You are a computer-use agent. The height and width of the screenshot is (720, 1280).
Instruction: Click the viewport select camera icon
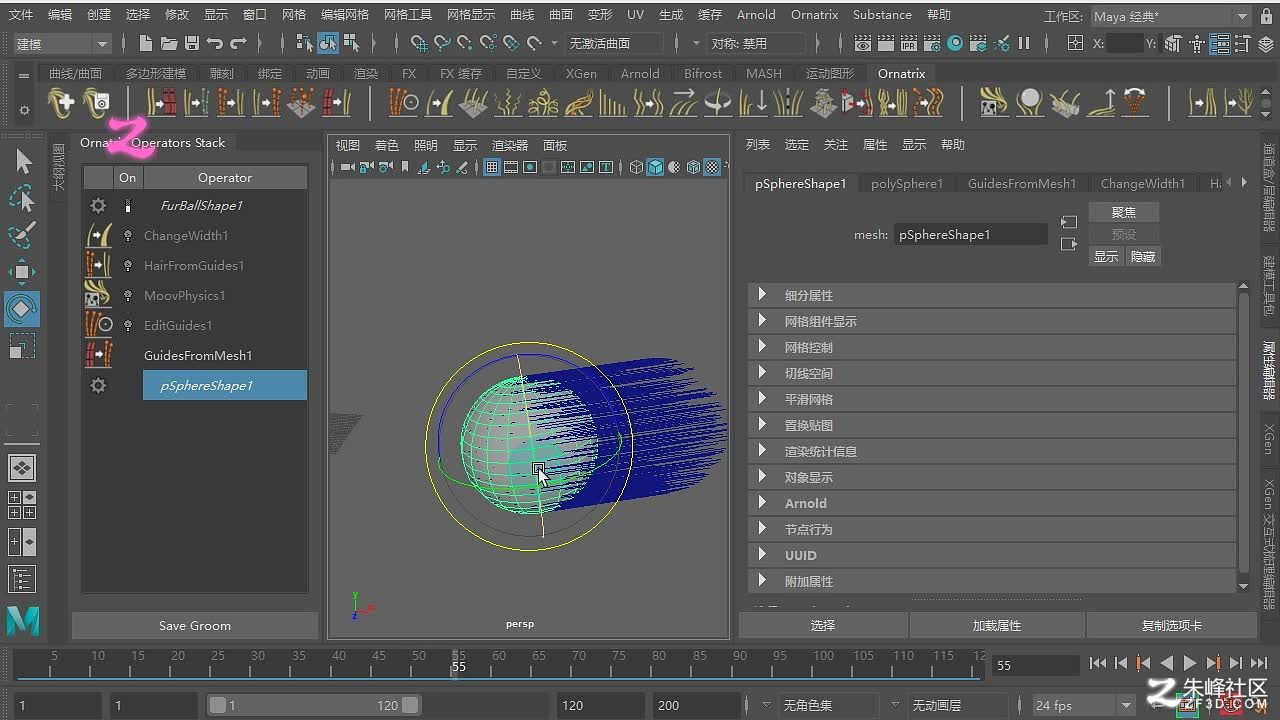pyautogui.click(x=347, y=167)
